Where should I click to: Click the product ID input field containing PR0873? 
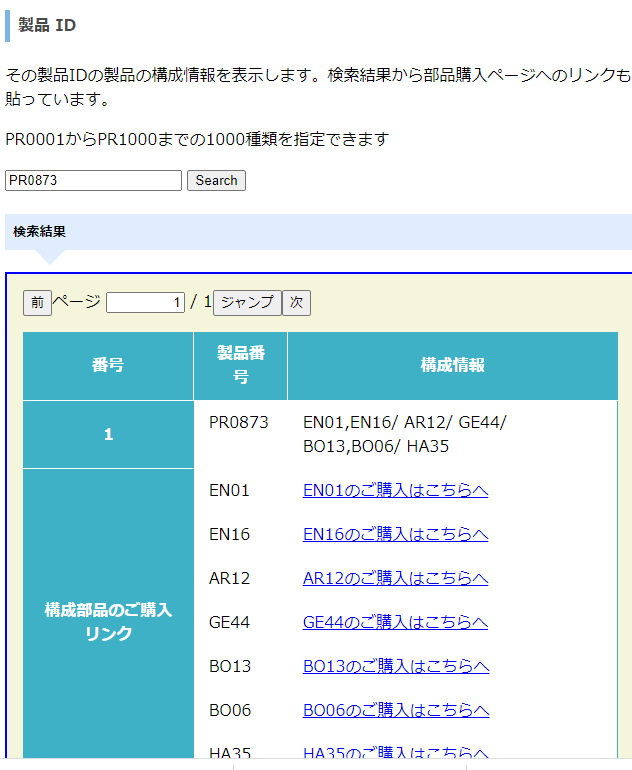[93, 180]
